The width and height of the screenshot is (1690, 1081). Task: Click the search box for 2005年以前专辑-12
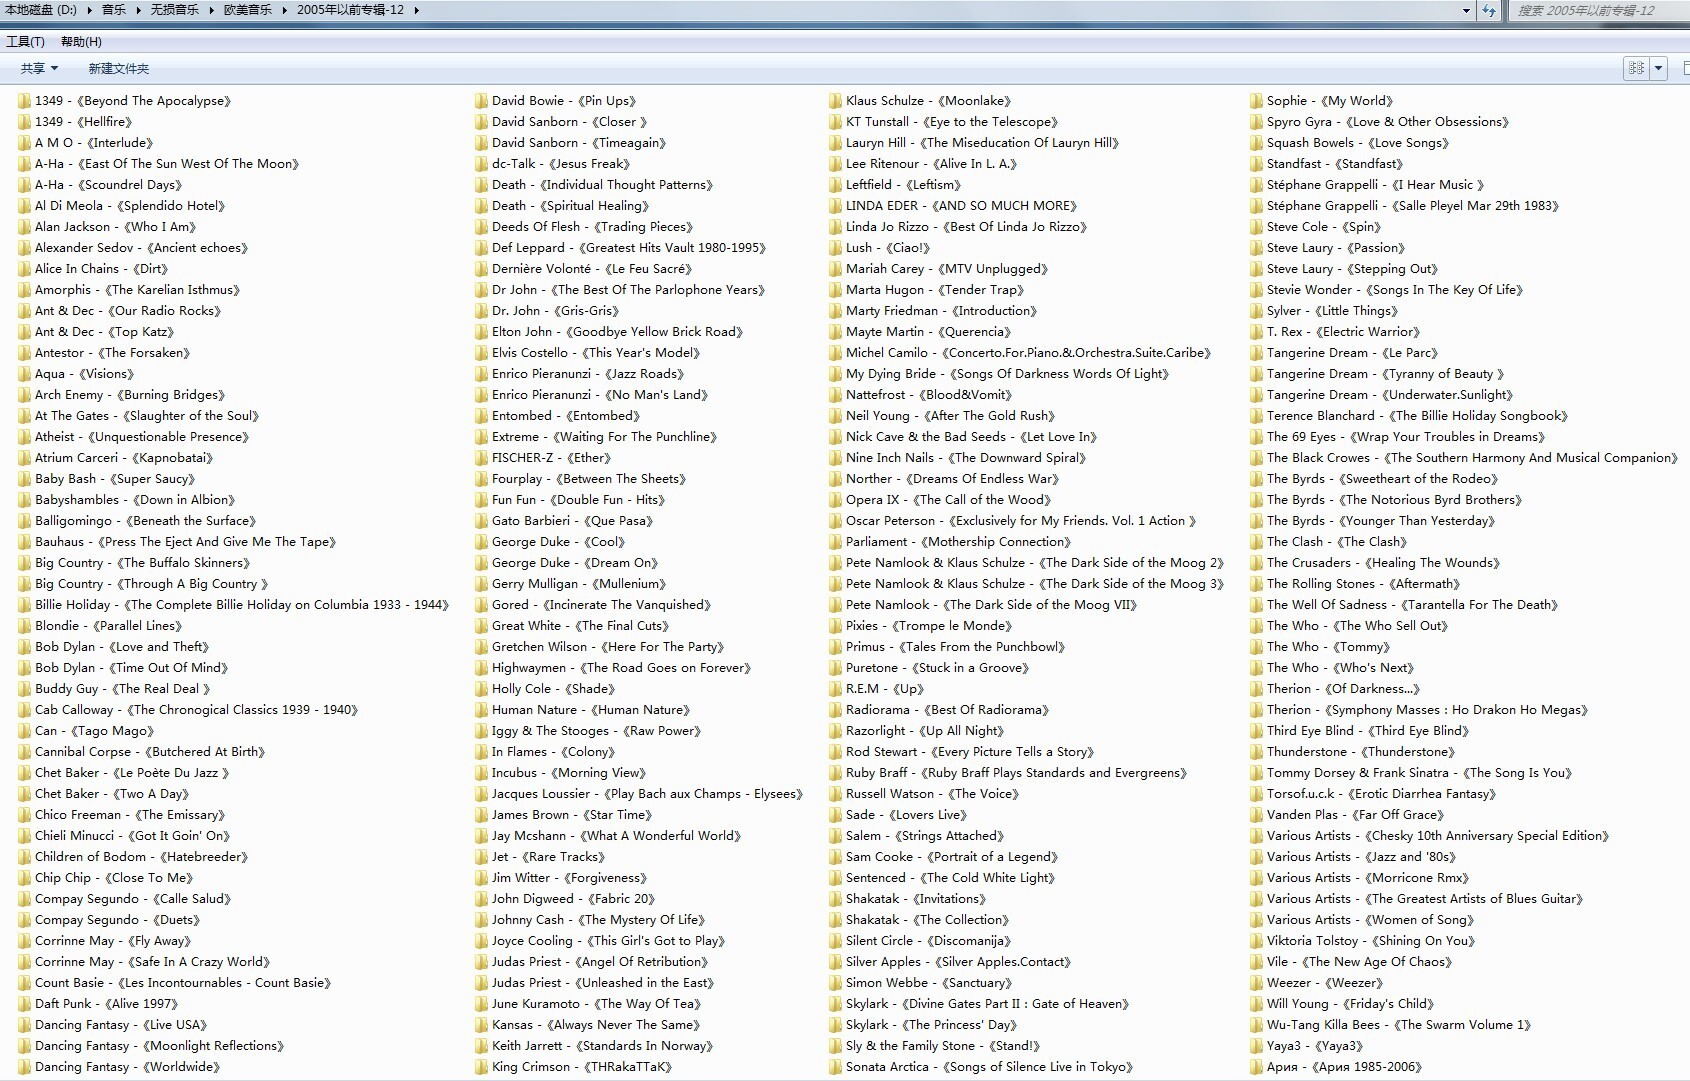click(1596, 11)
